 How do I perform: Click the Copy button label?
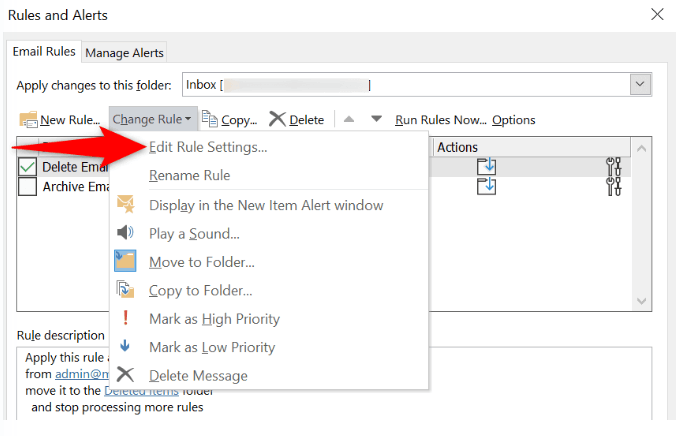(x=239, y=120)
